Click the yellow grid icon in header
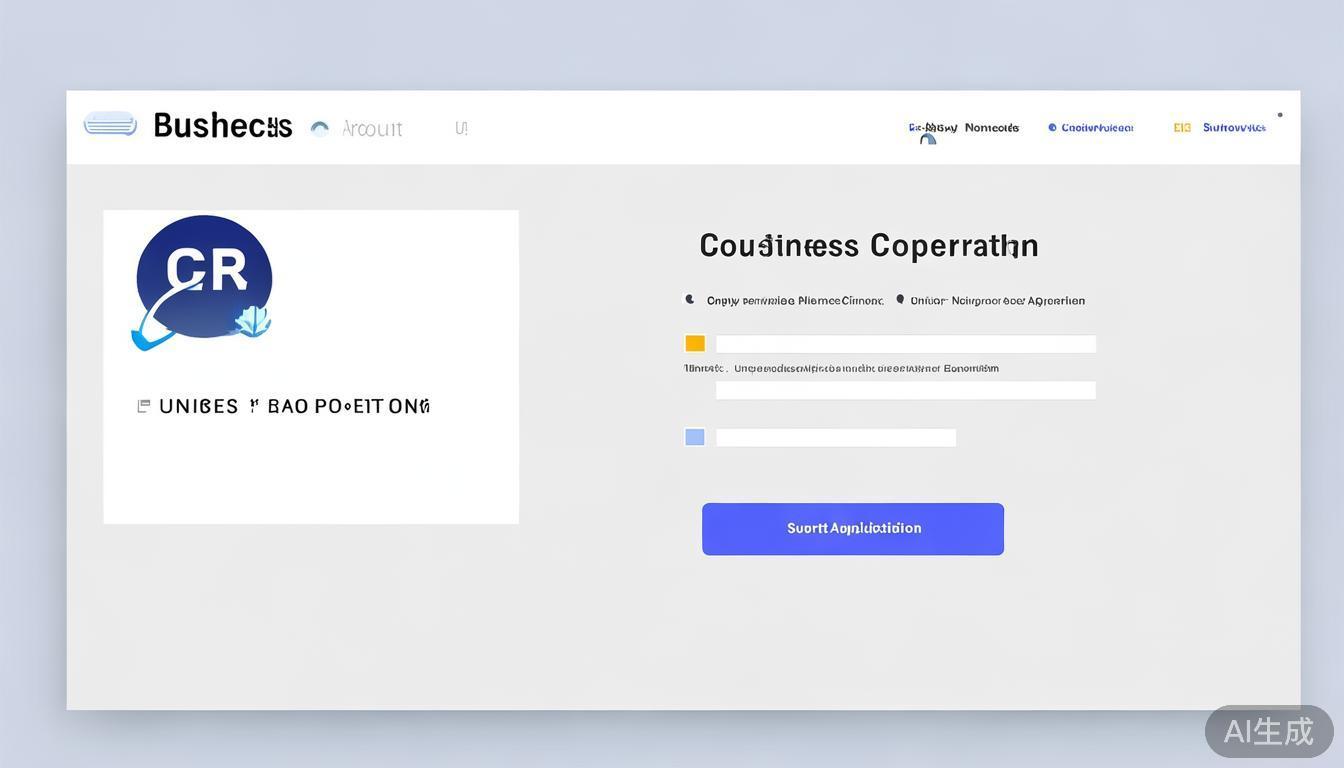This screenshot has height=768, width=1344. point(1182,128)
